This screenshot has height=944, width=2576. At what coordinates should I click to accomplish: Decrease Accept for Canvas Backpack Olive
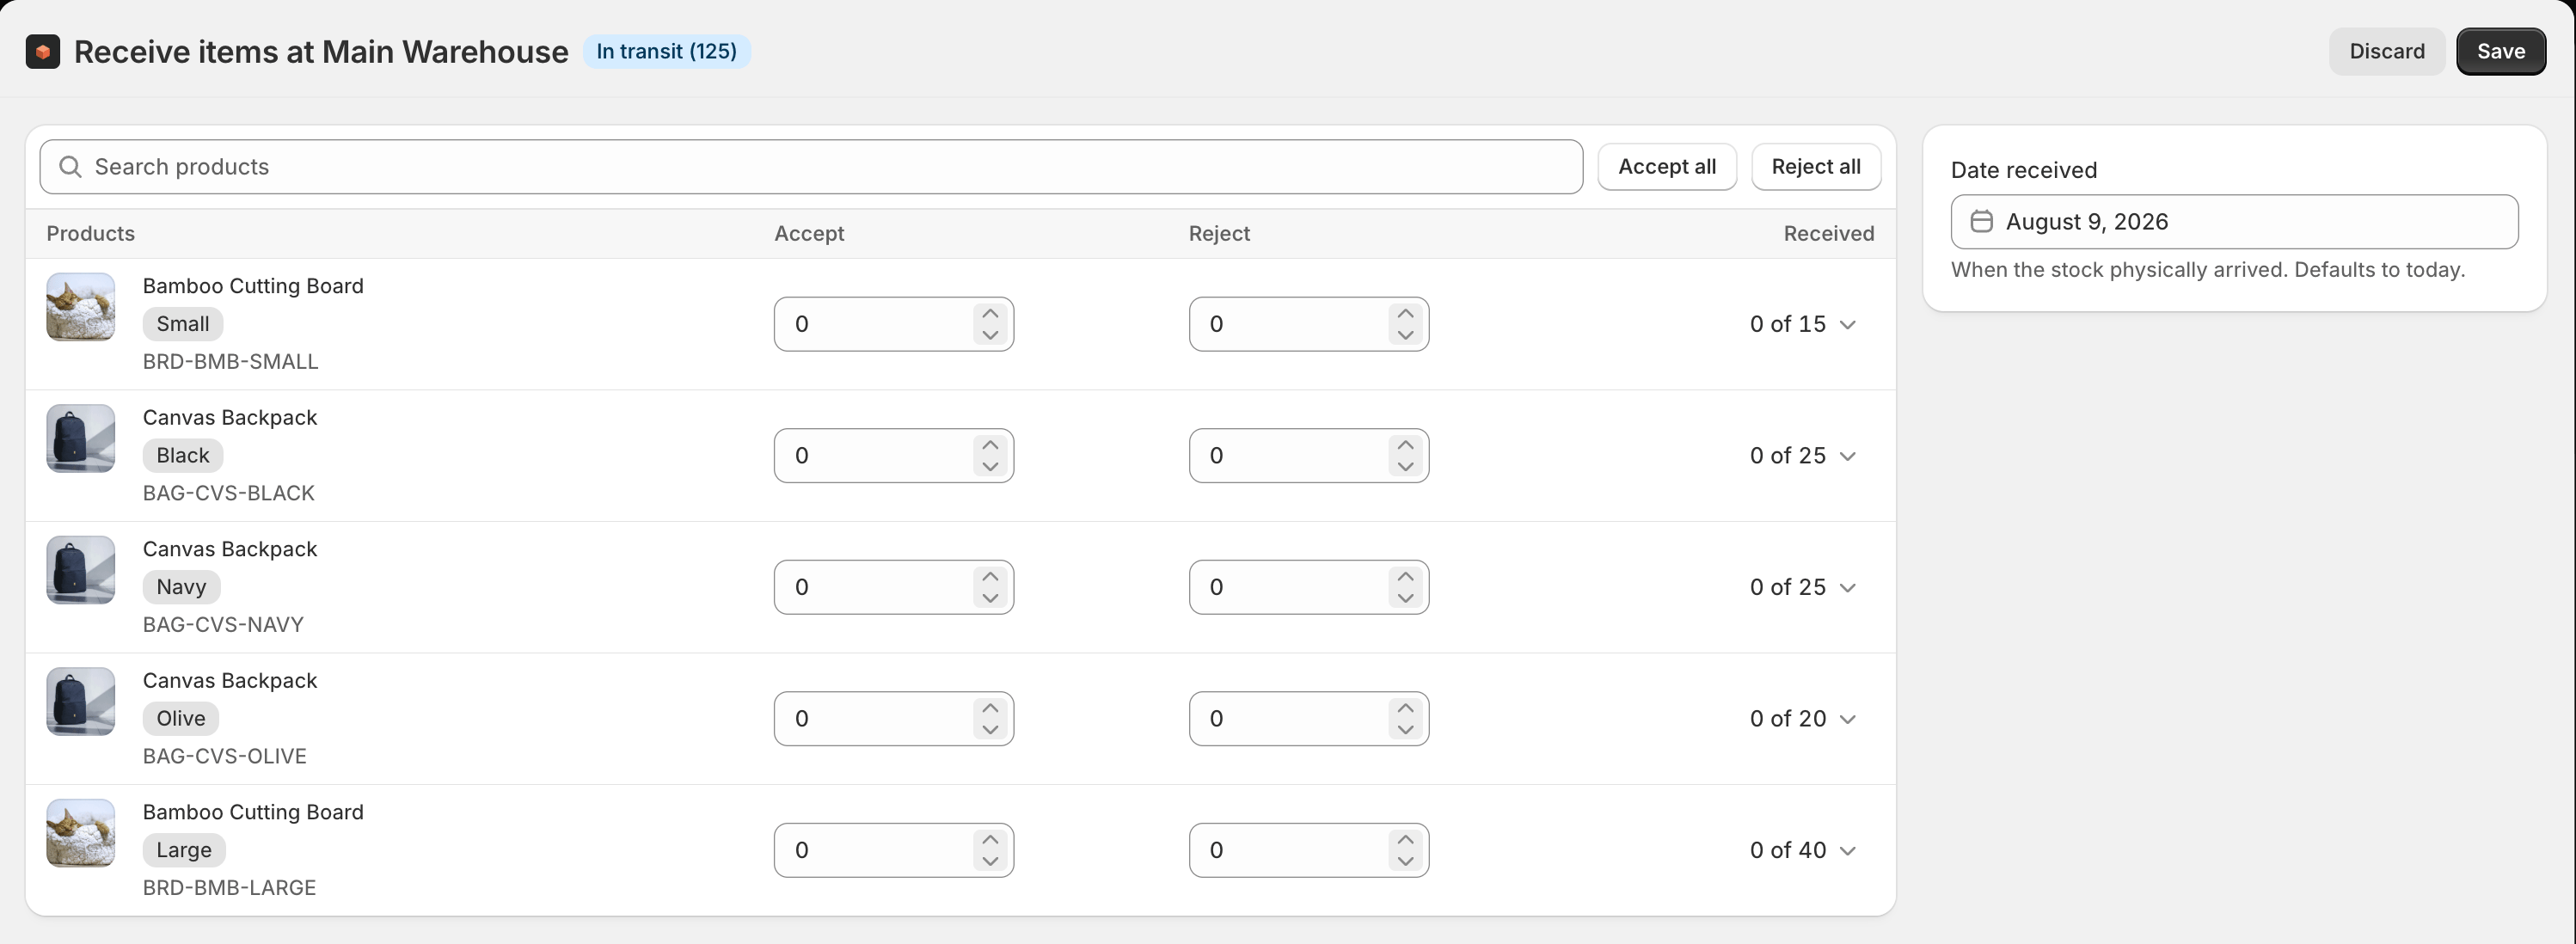click(x=990, y=730)
